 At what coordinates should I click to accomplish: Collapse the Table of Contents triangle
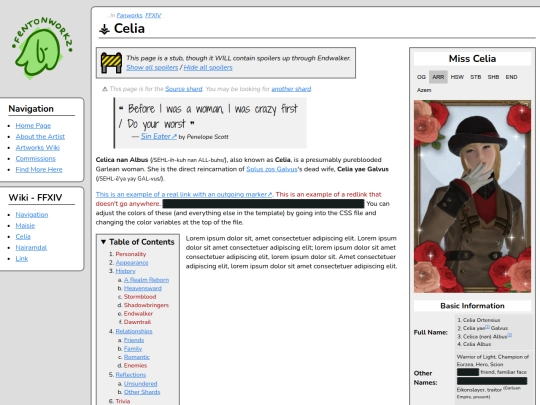tap(103, 242)
